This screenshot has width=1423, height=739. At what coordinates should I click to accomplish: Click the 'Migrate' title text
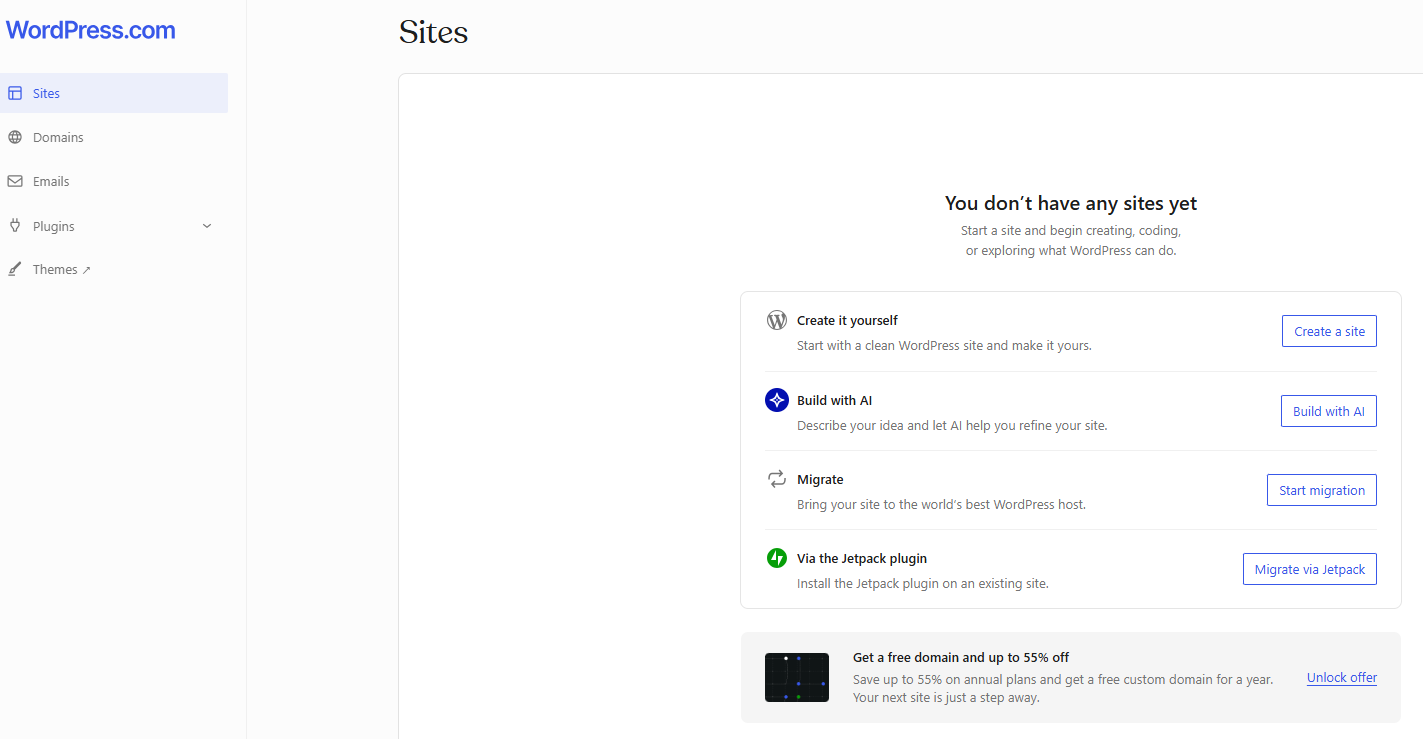[x=820, y=479]
